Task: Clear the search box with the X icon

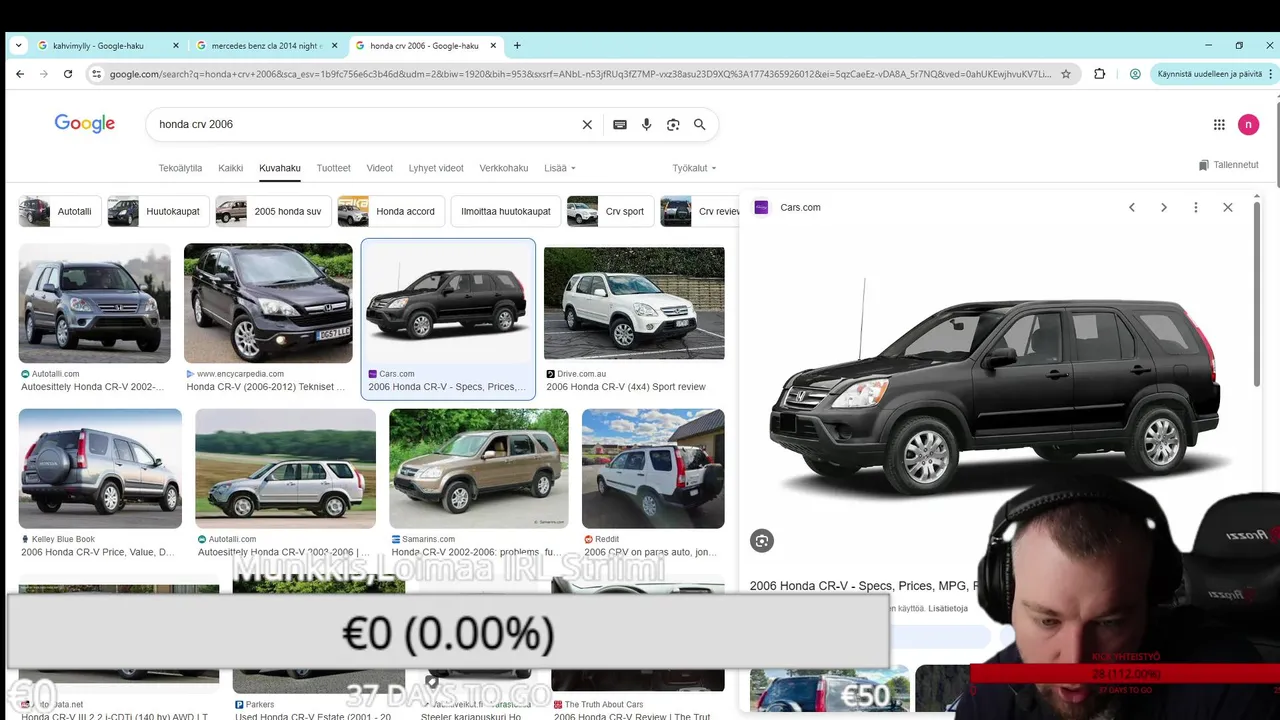Action: pos(587,125)
